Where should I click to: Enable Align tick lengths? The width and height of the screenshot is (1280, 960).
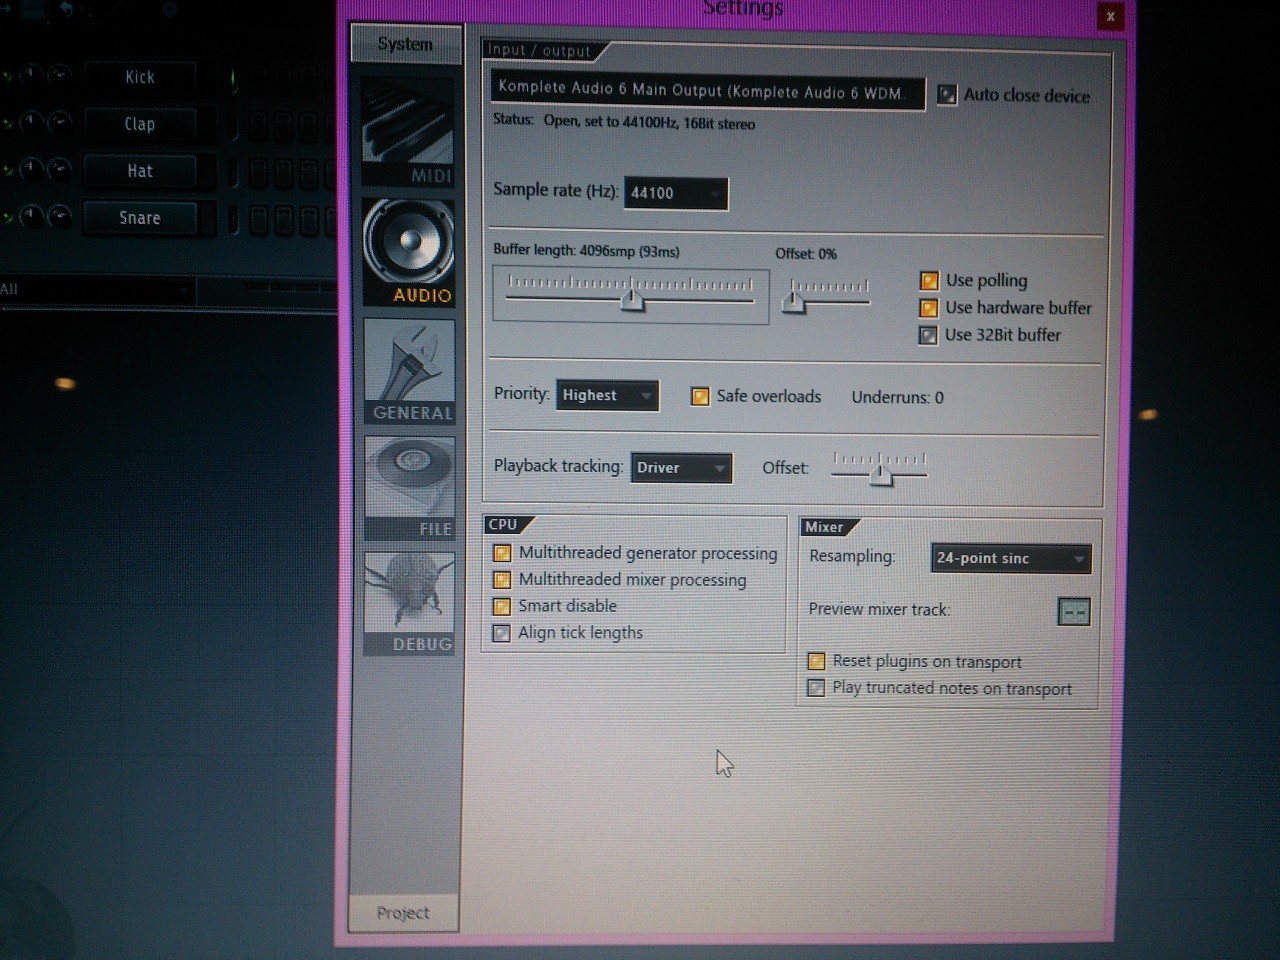click(x=568, y=633)
